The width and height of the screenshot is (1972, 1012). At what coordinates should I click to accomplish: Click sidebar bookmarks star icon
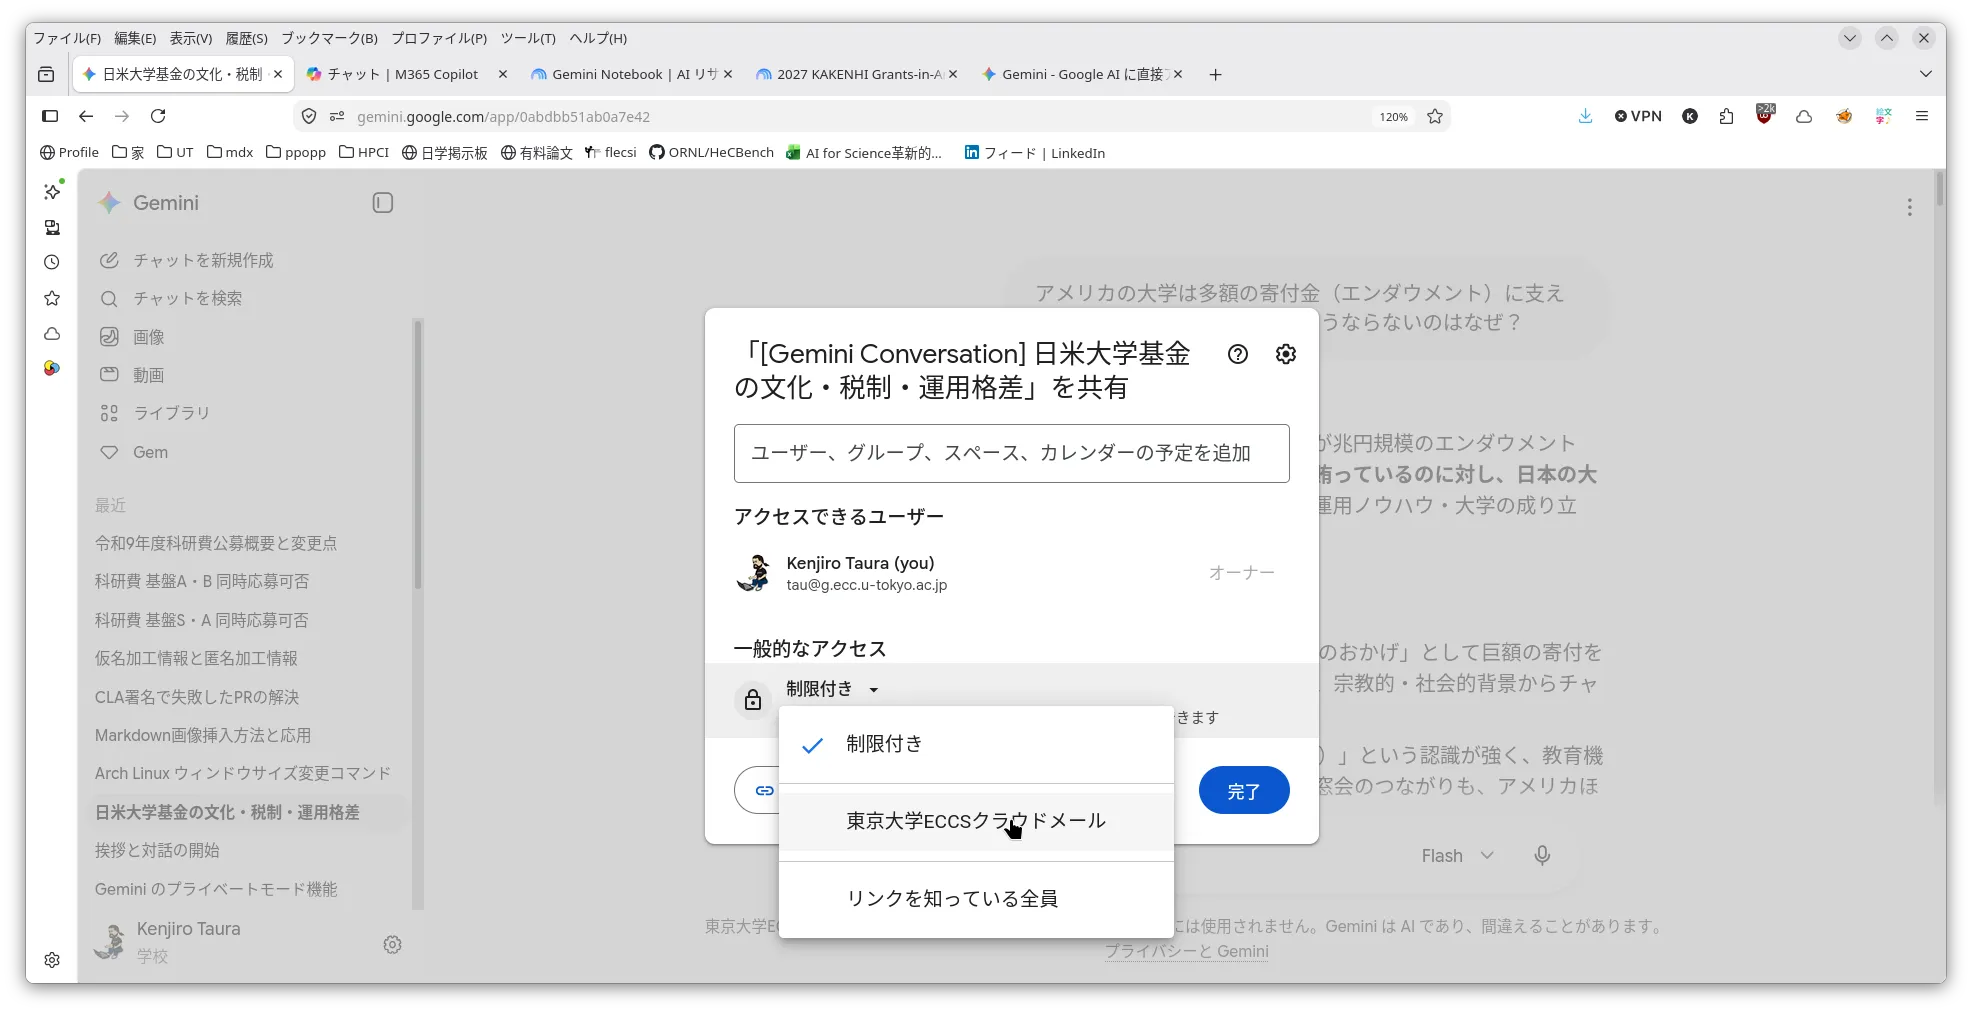52,298
